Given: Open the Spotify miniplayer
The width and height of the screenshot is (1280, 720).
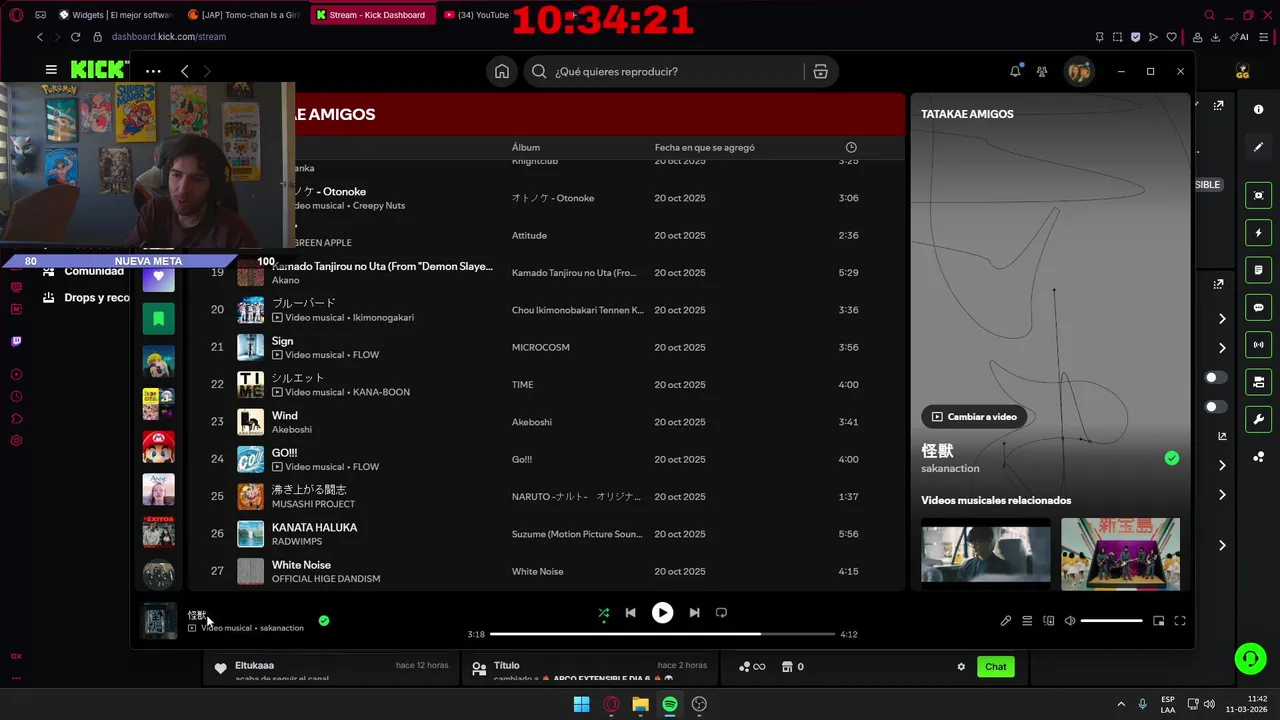Looking at the screenshot, I should pyautogui.click(x=1159, y=621).
